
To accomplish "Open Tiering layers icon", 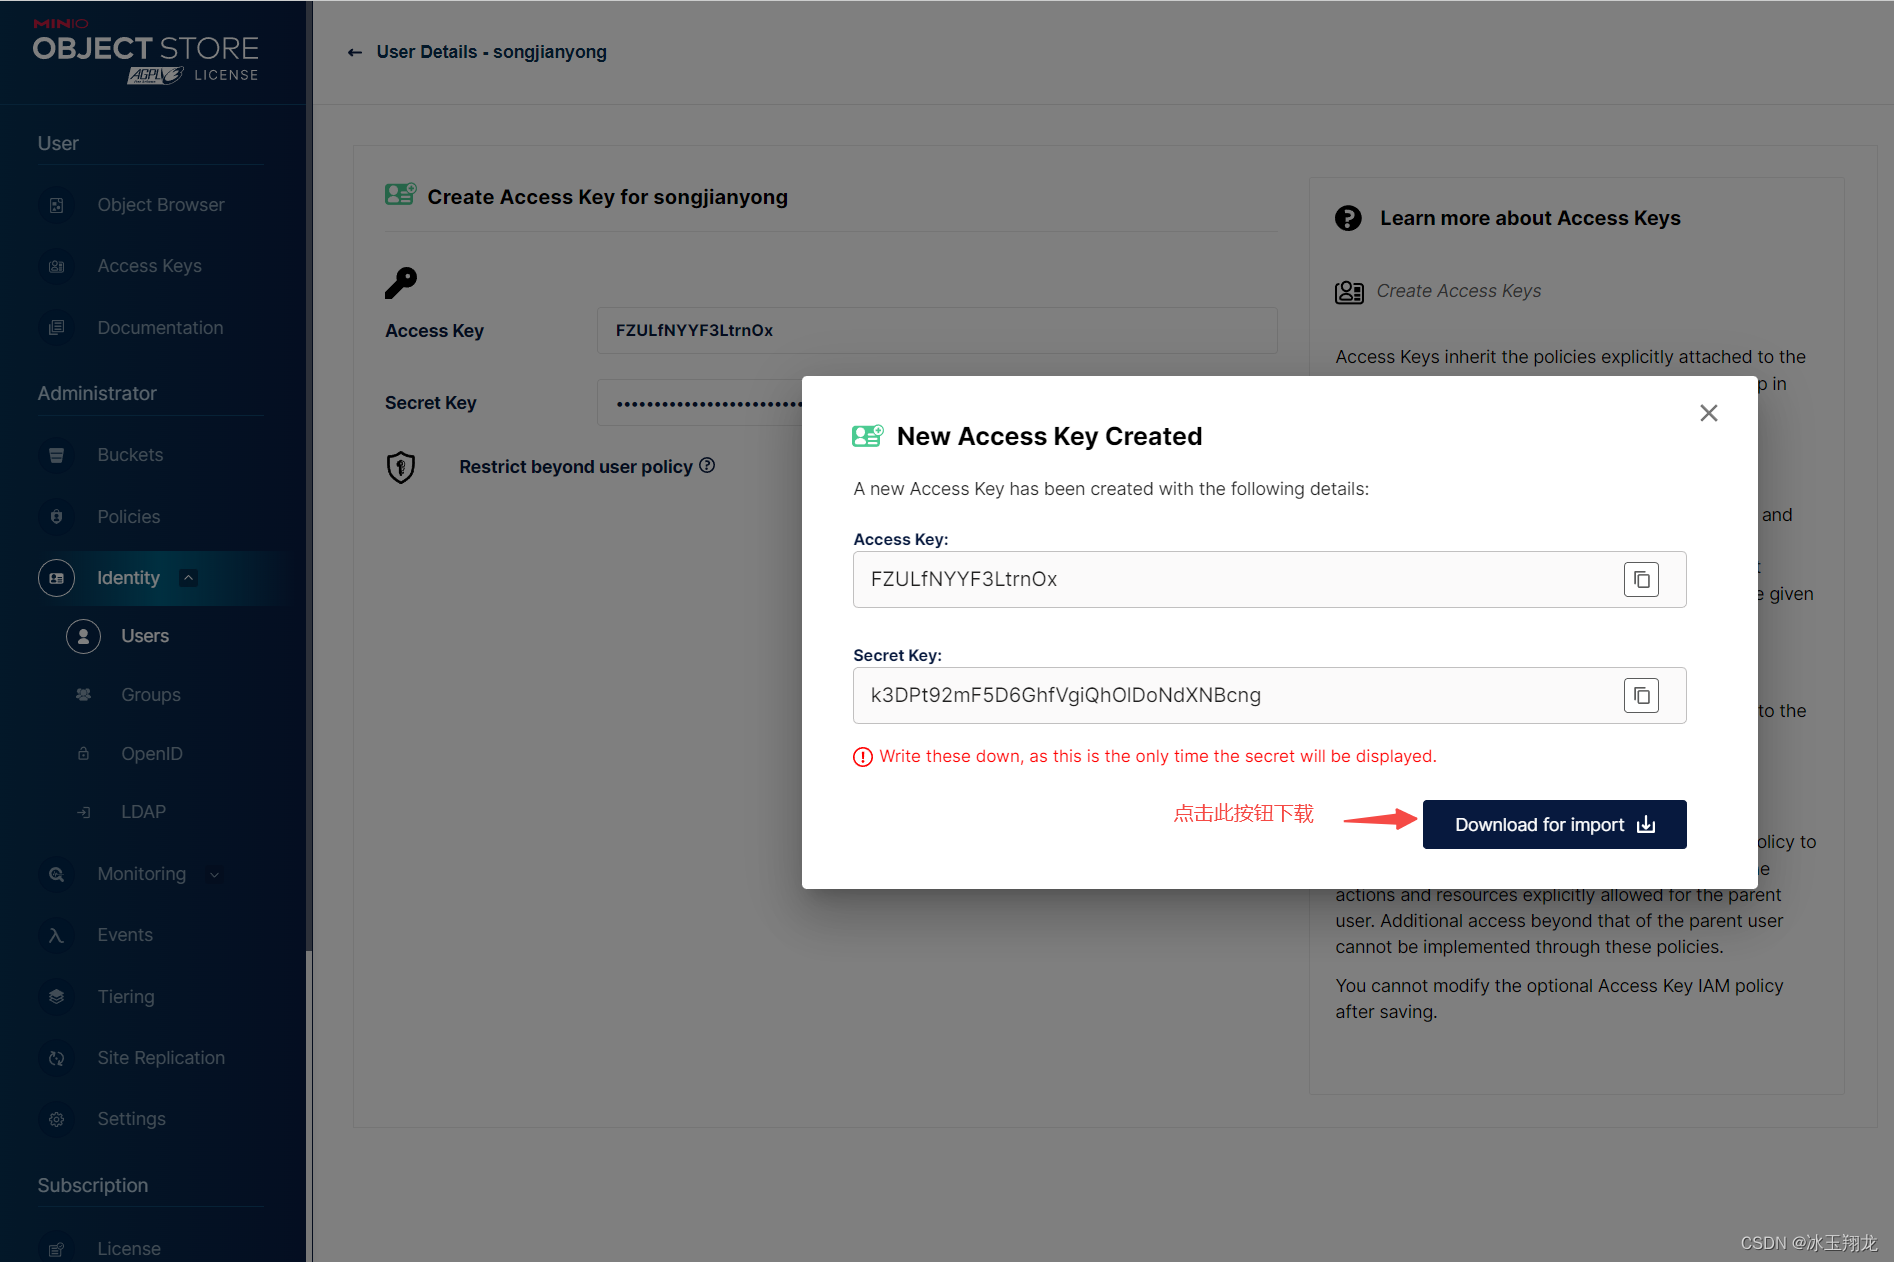I will pyautogui.click(x=56, y=997).
